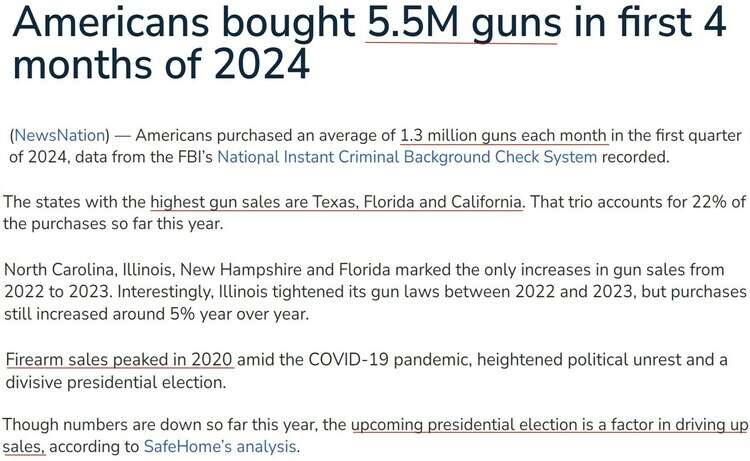Click the underlined "5.5M guns" in the headline
750x461 pixels.
click(463, 23)
